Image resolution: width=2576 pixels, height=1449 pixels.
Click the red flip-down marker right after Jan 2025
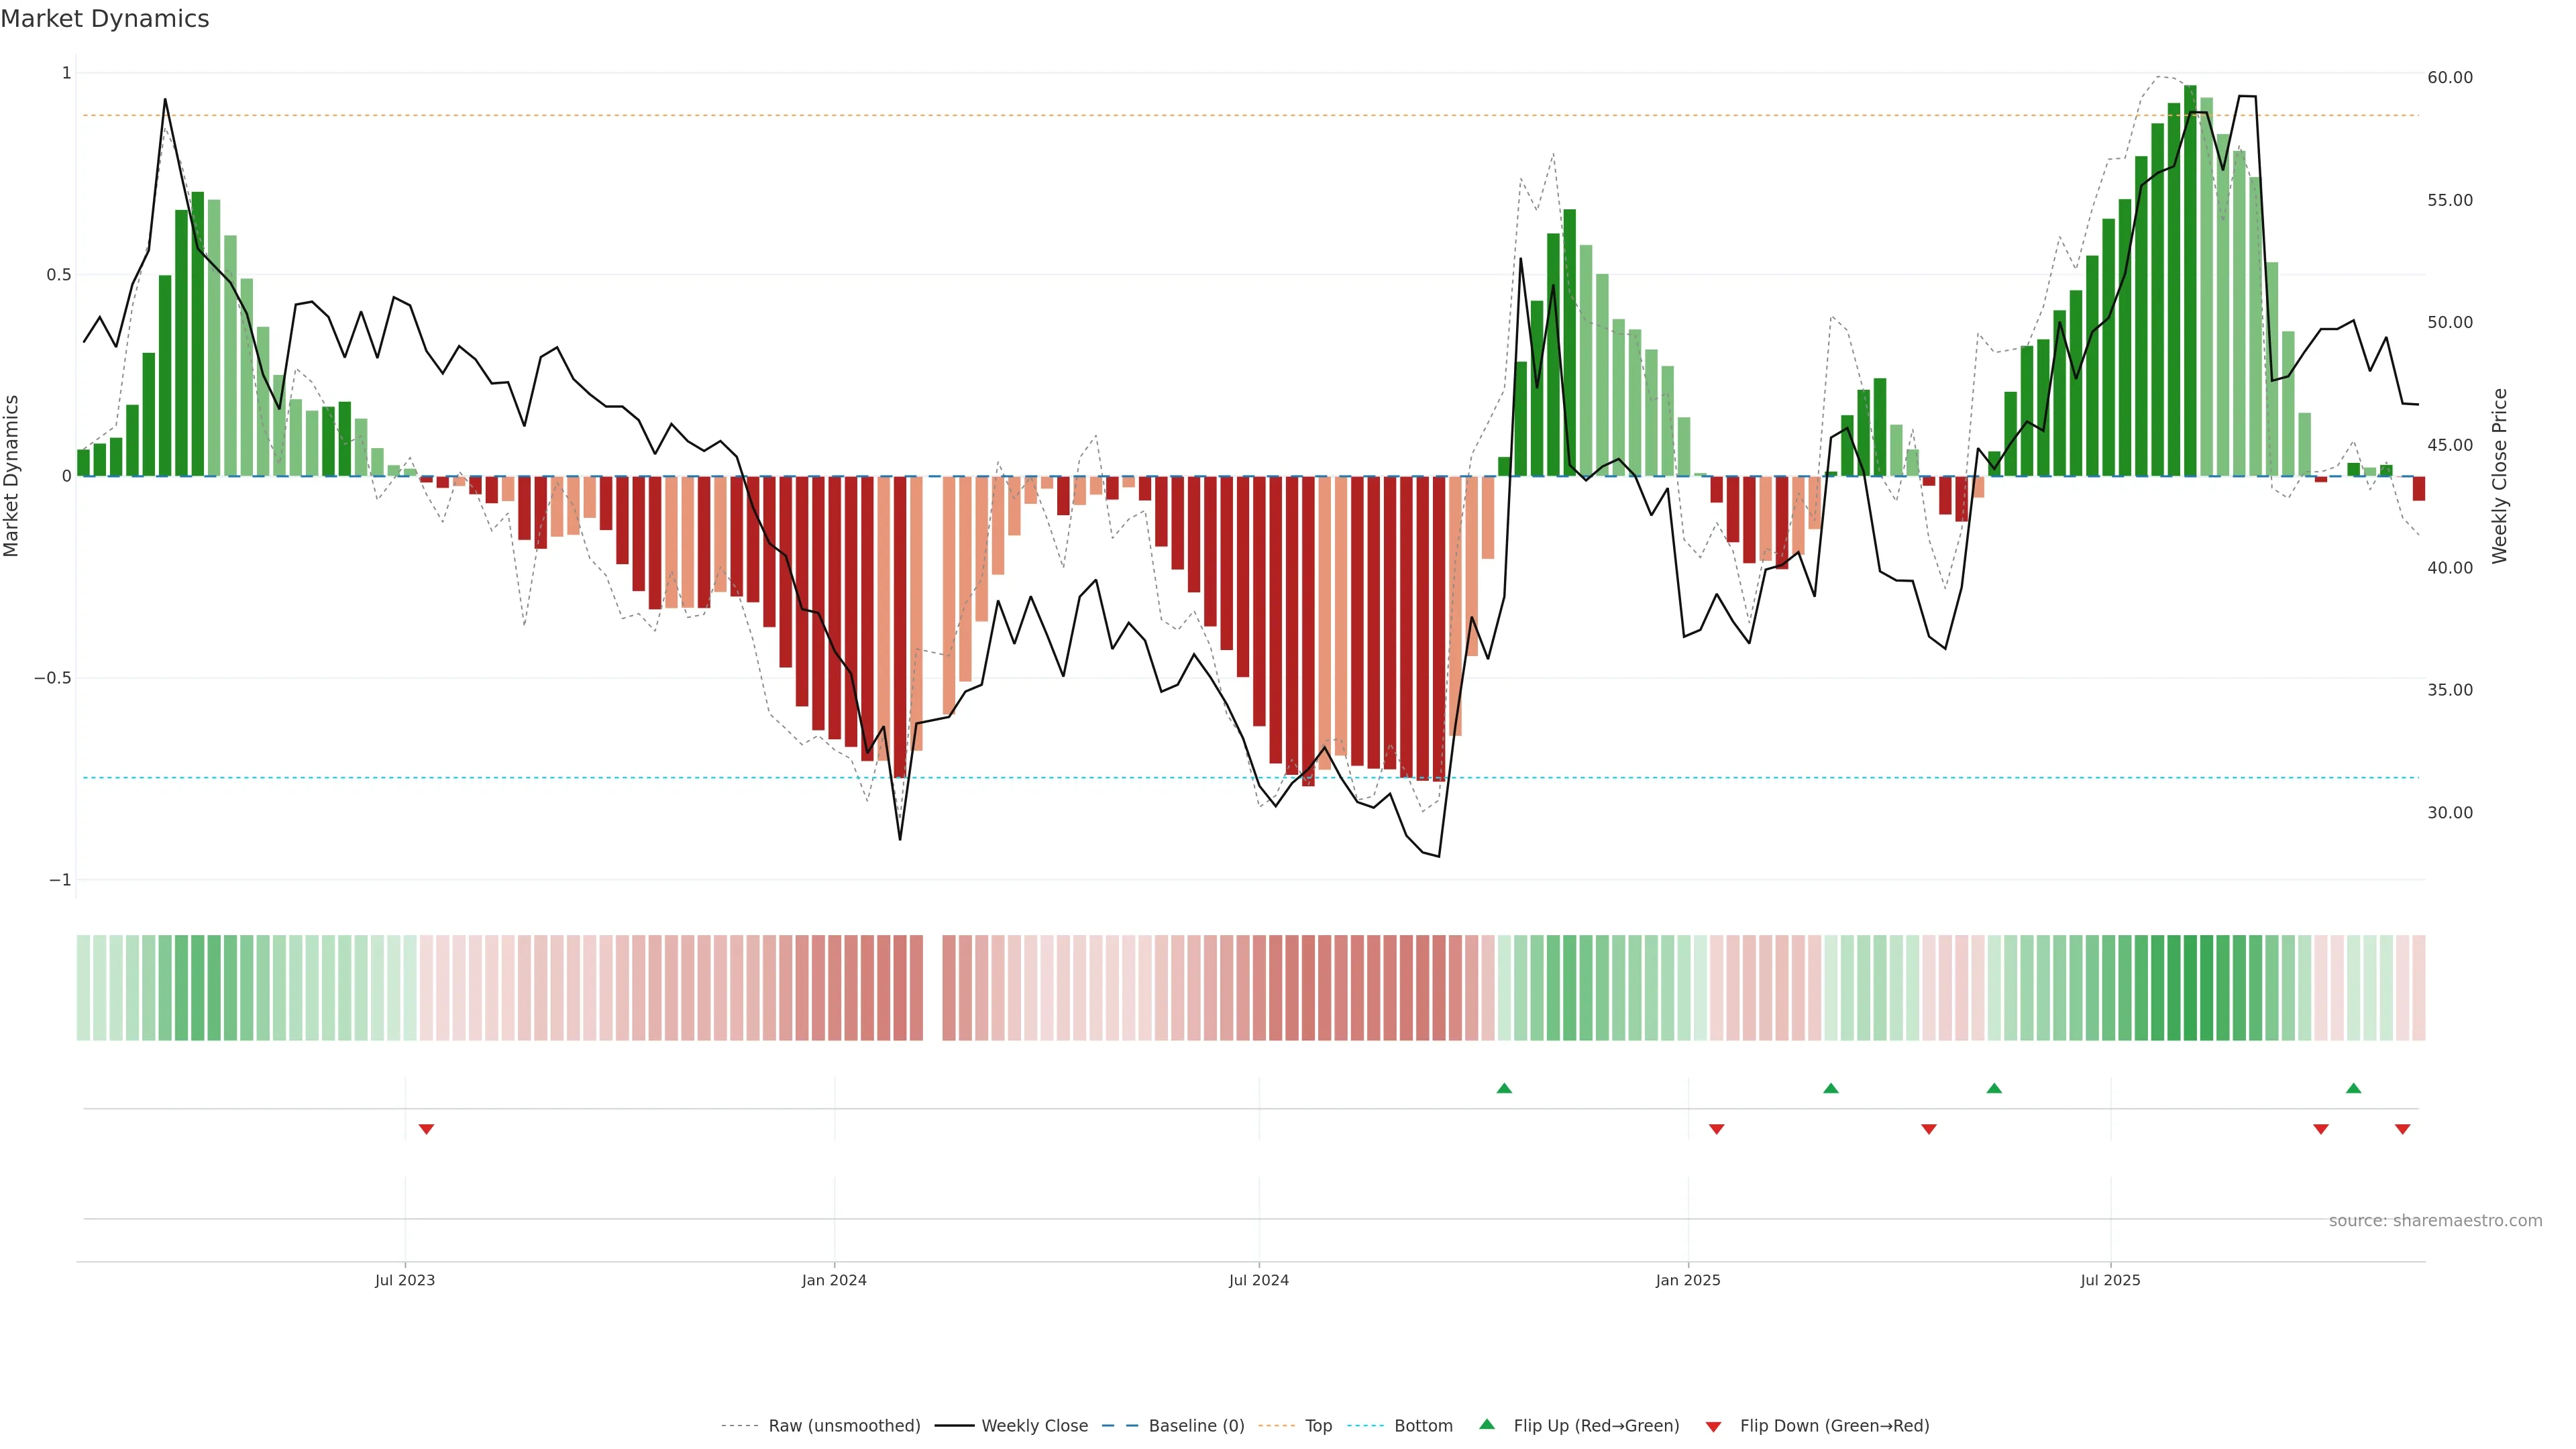tap(1716, 1129)
